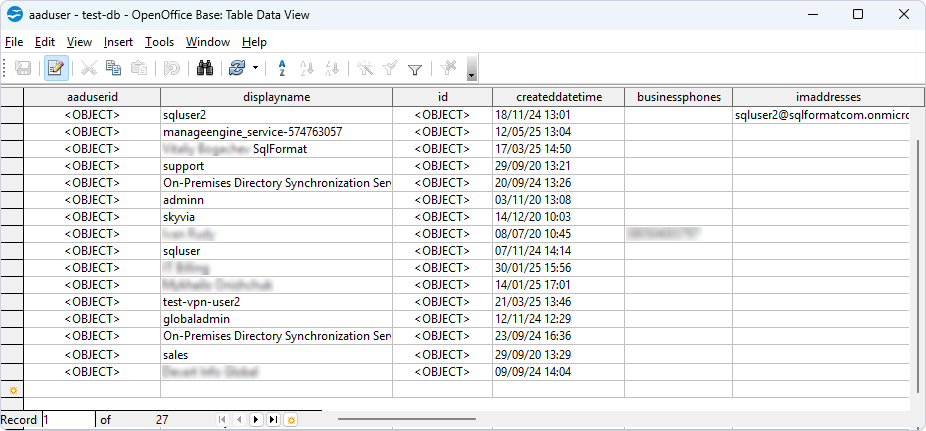Select the displayname column header
This screenshot has height=431, width=926.
276,97
